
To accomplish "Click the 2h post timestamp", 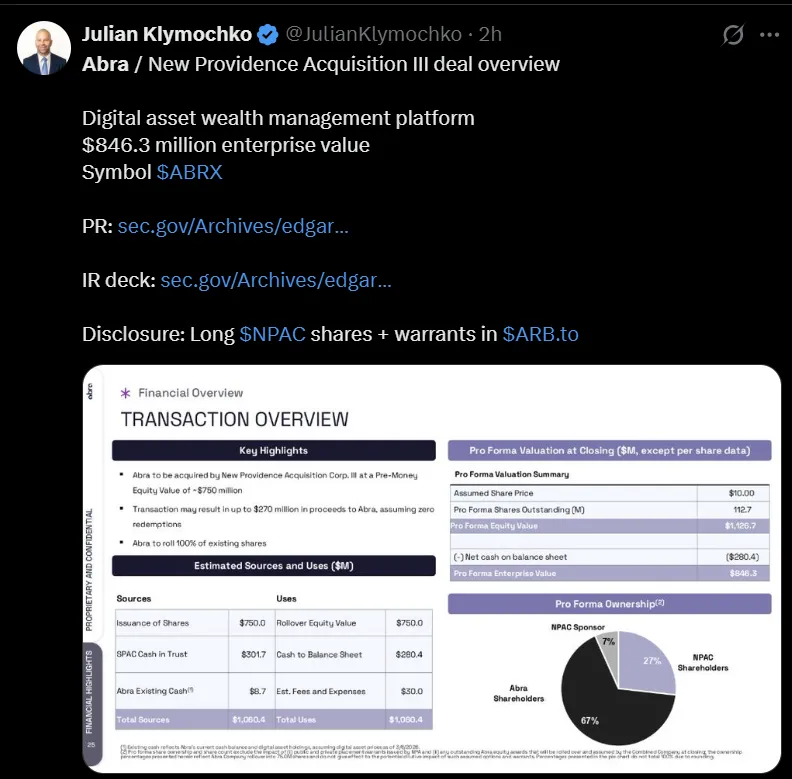I will pos(490,35).
